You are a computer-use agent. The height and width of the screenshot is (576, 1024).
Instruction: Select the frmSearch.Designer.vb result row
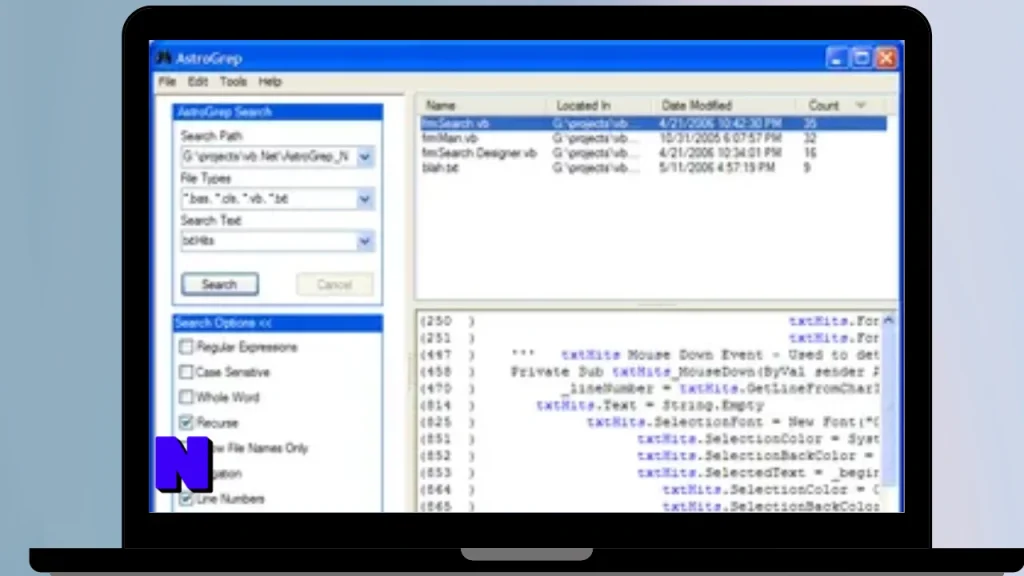653,153
